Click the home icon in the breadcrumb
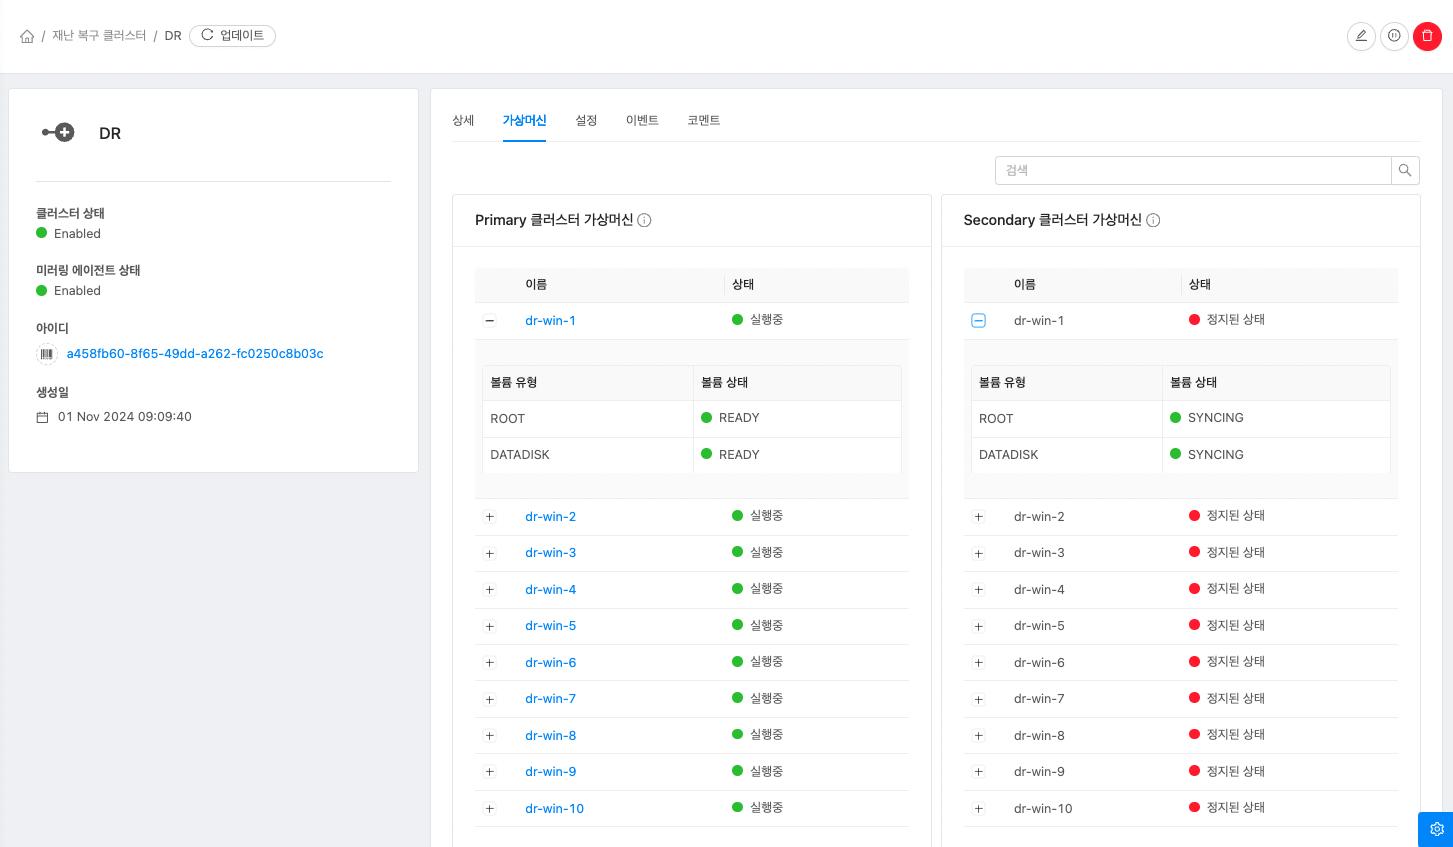The height and width of the screenshot is (847, 1453). click(27, 36)
